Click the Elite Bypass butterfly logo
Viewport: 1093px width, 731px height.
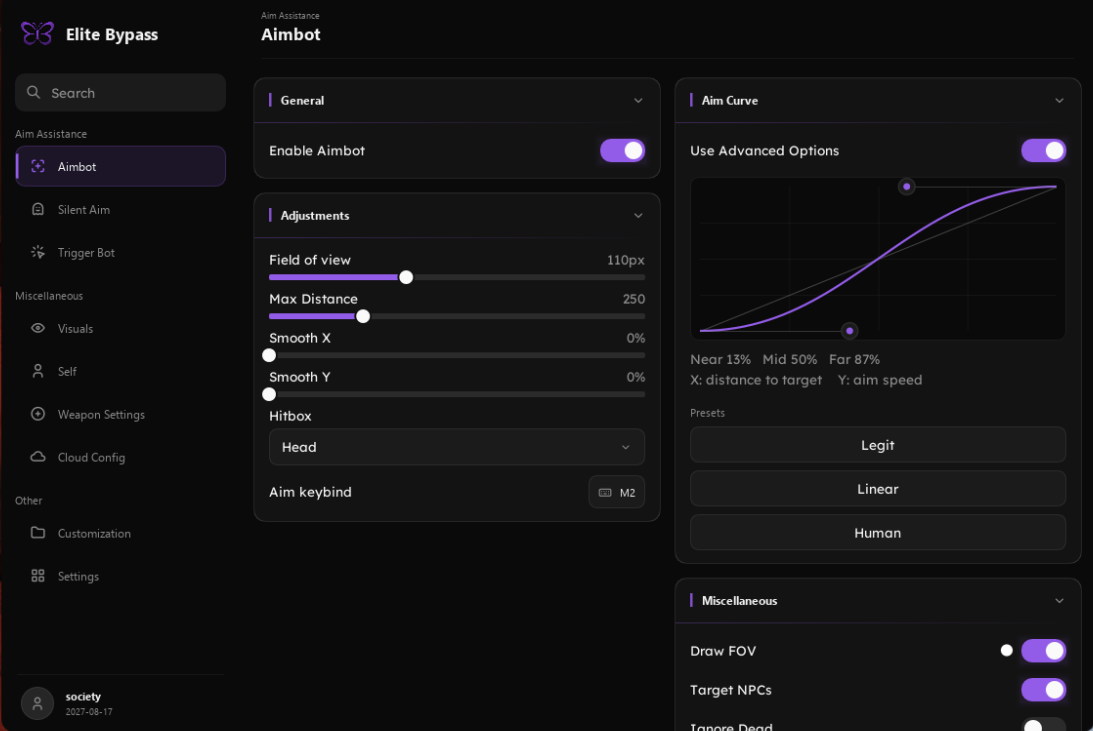click(37, 33)
